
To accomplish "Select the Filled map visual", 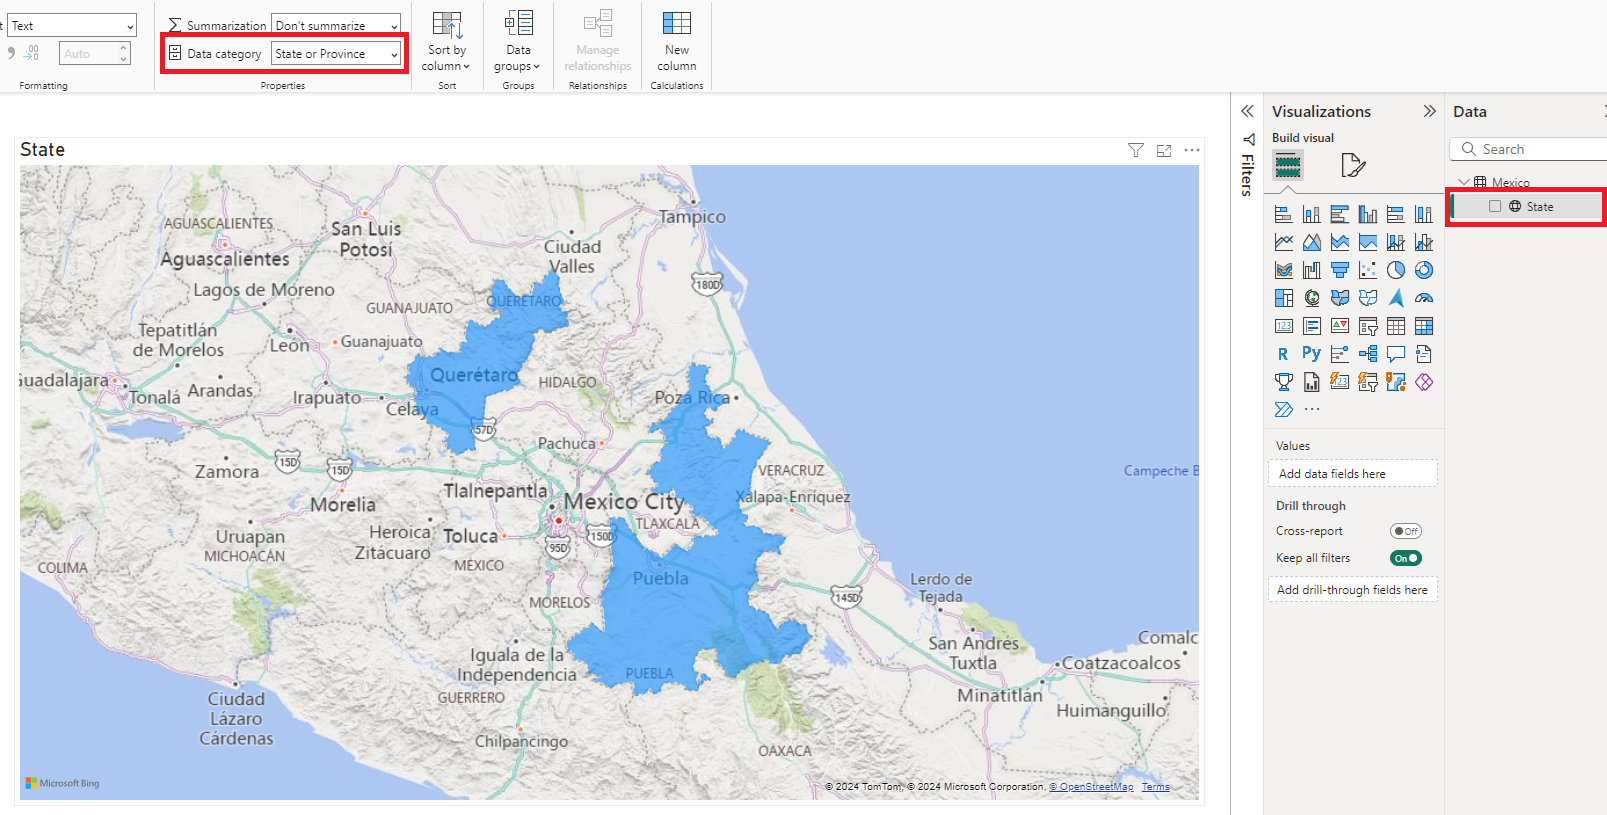I will (x=1339, y=298).
